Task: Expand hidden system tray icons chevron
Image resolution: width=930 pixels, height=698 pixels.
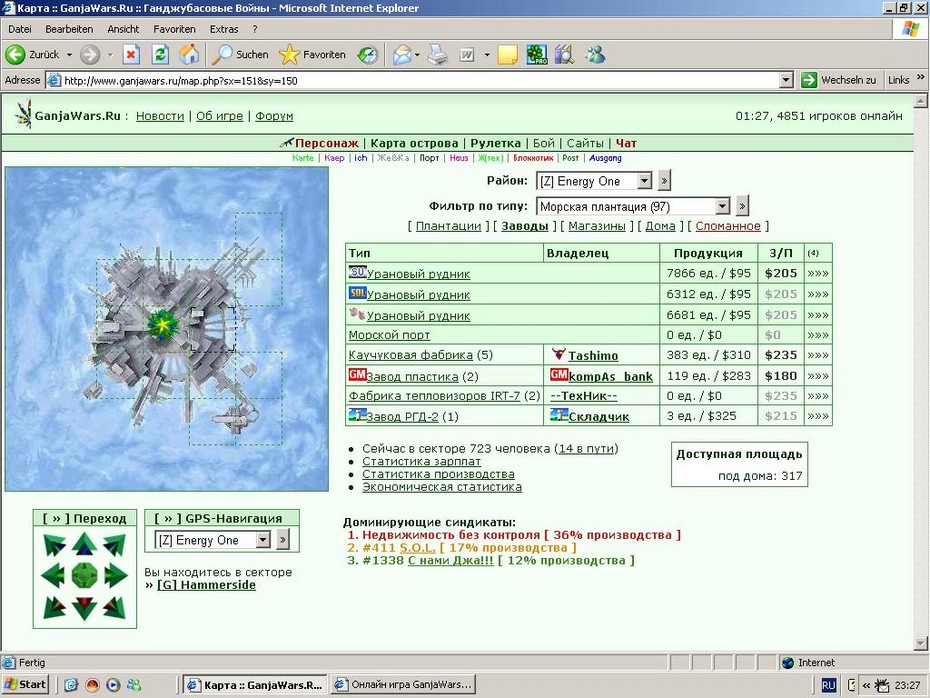Action: (867, 686)
